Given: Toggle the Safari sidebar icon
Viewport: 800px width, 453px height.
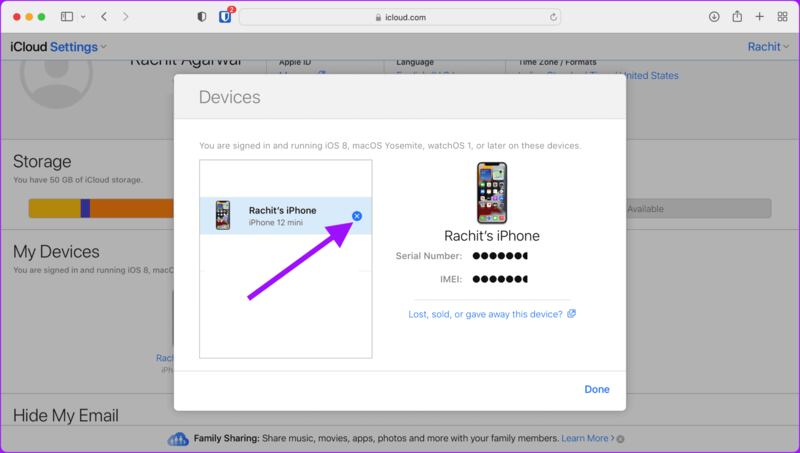Looking at the screenshot, I should click(67, 17).
